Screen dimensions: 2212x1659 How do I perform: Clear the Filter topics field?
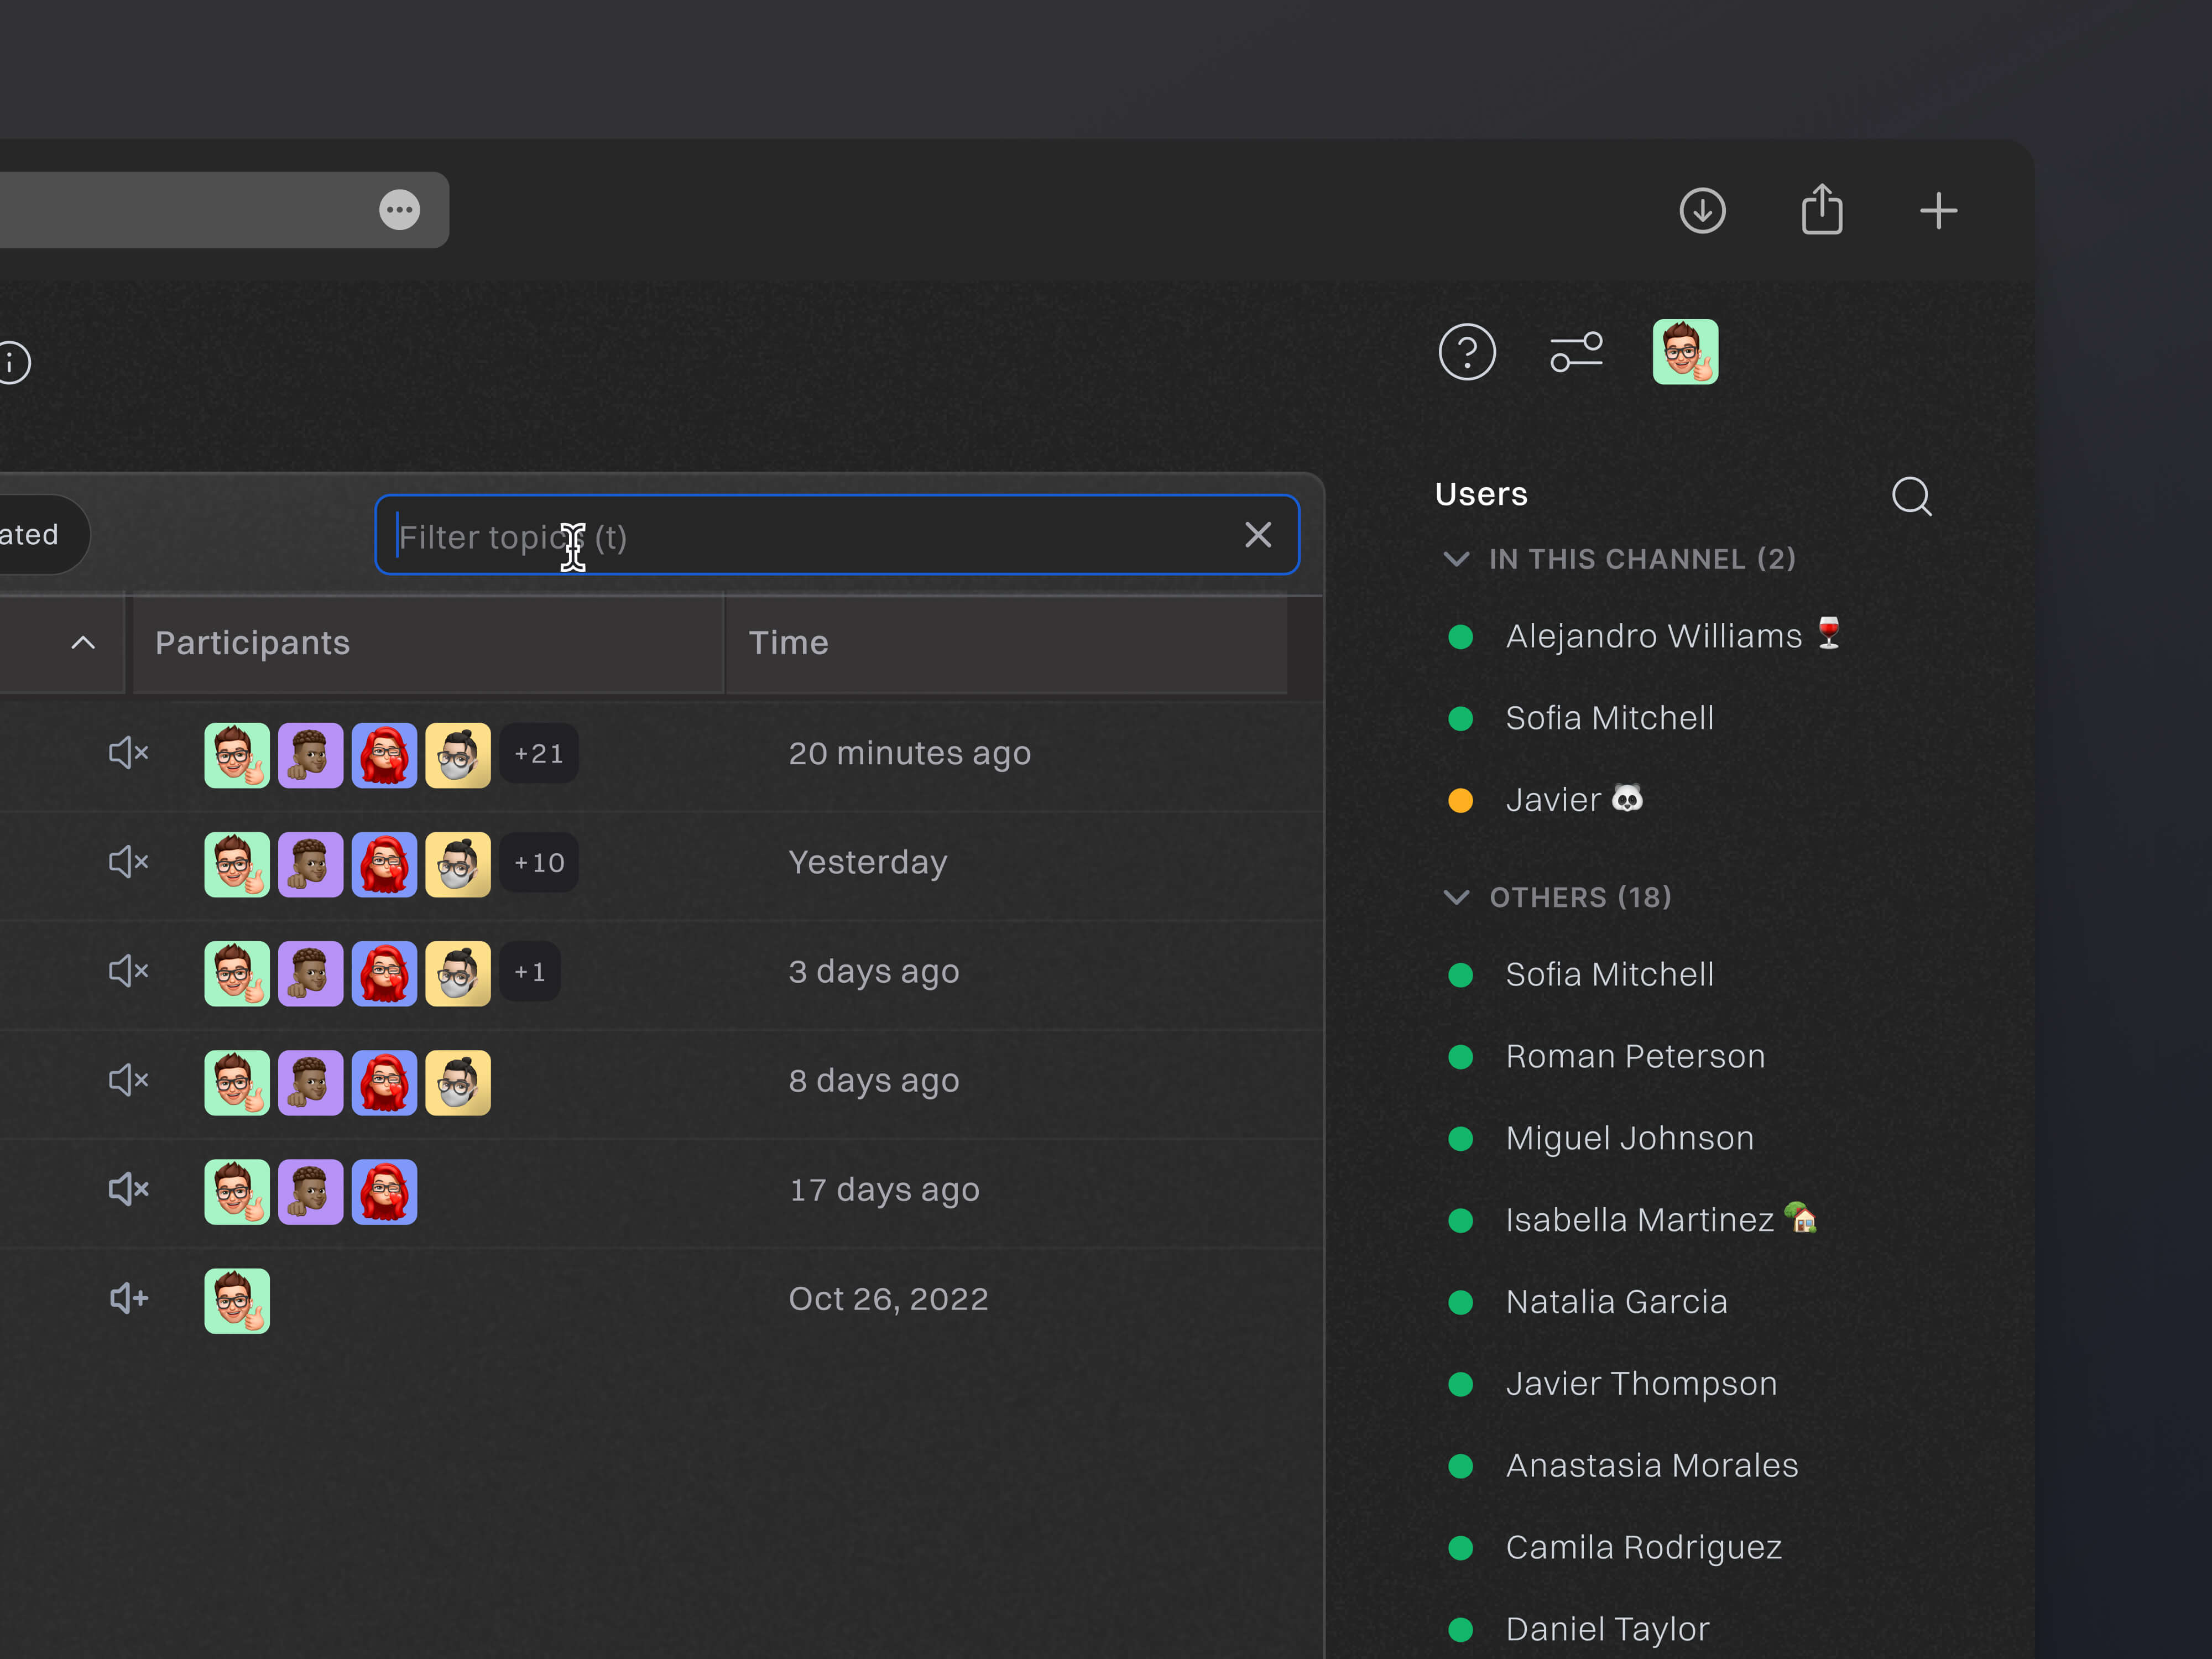(x=1258, y=535)
